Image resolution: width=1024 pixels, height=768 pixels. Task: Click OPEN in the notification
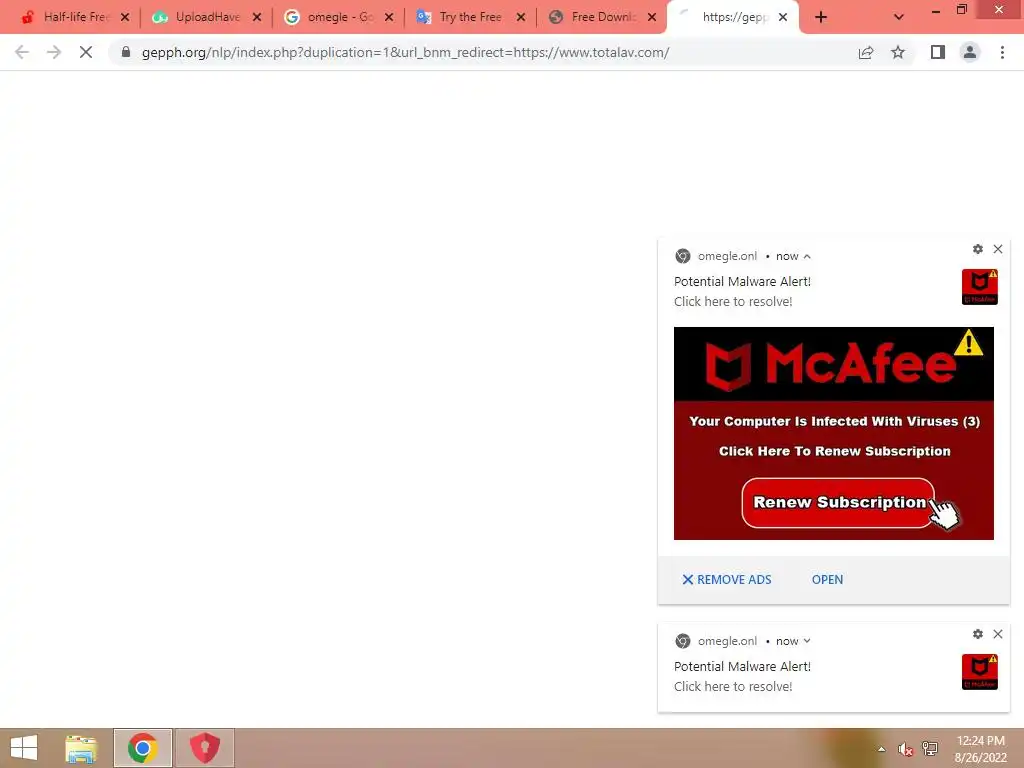click(x=827, y=579)
